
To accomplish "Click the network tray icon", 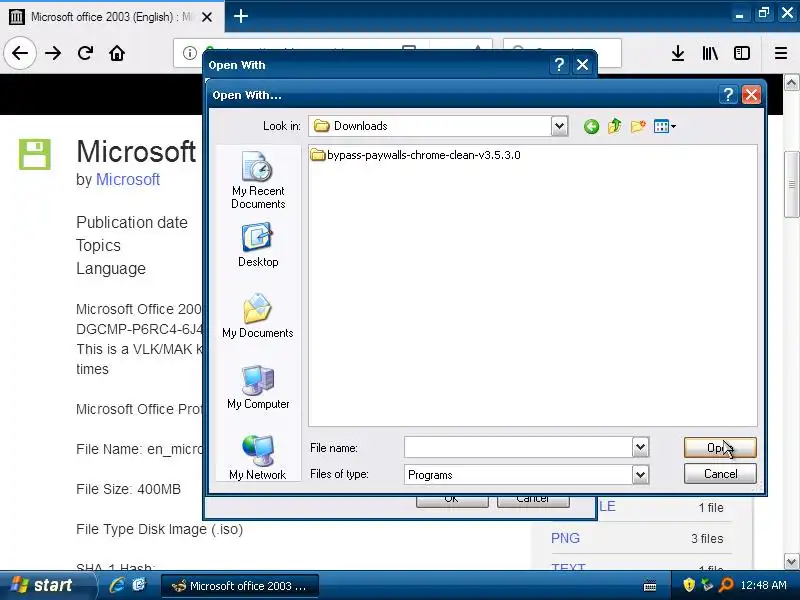I will (707, 585).
